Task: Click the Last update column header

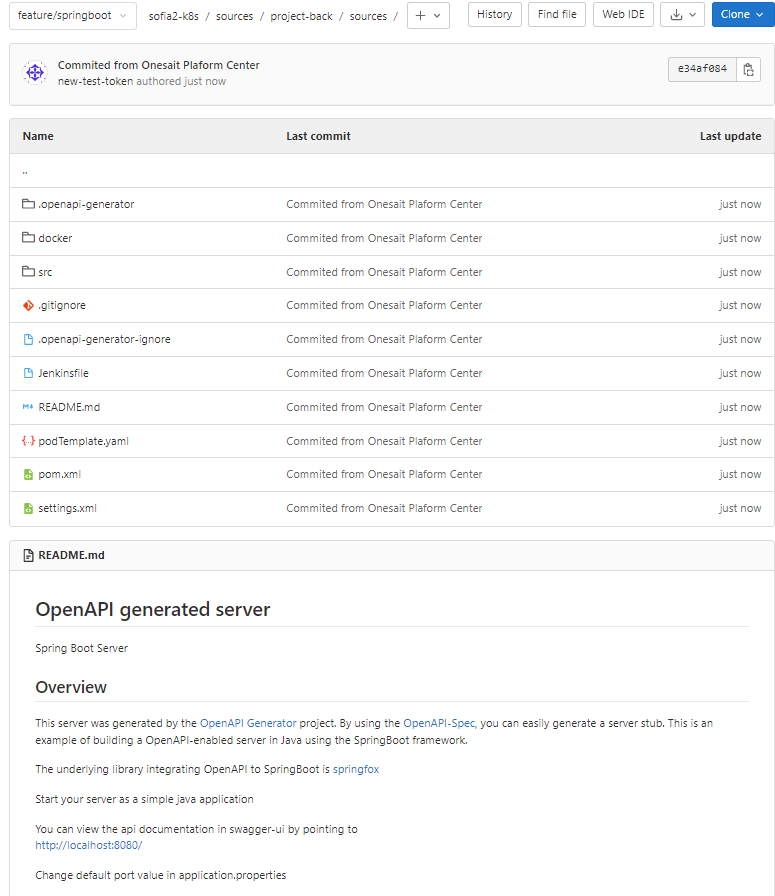Action: 730,136
